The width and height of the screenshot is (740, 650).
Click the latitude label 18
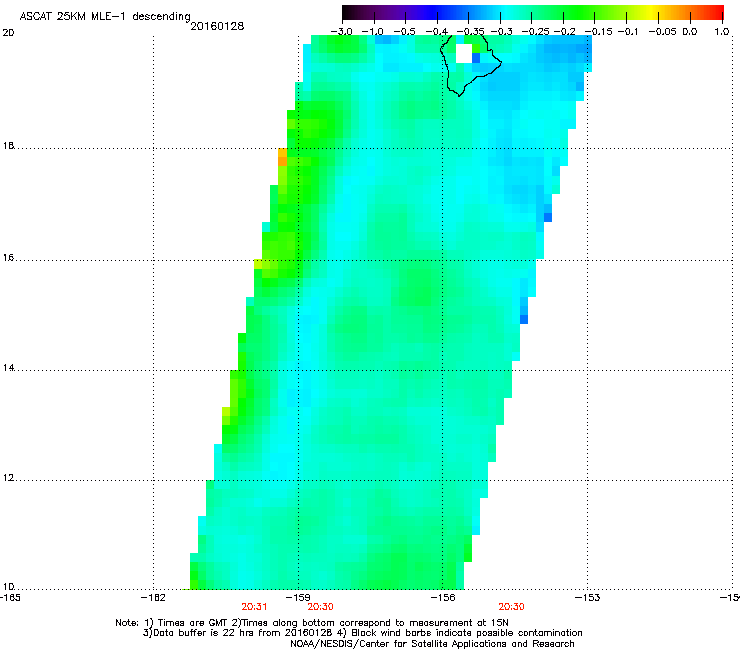[8, 145]
